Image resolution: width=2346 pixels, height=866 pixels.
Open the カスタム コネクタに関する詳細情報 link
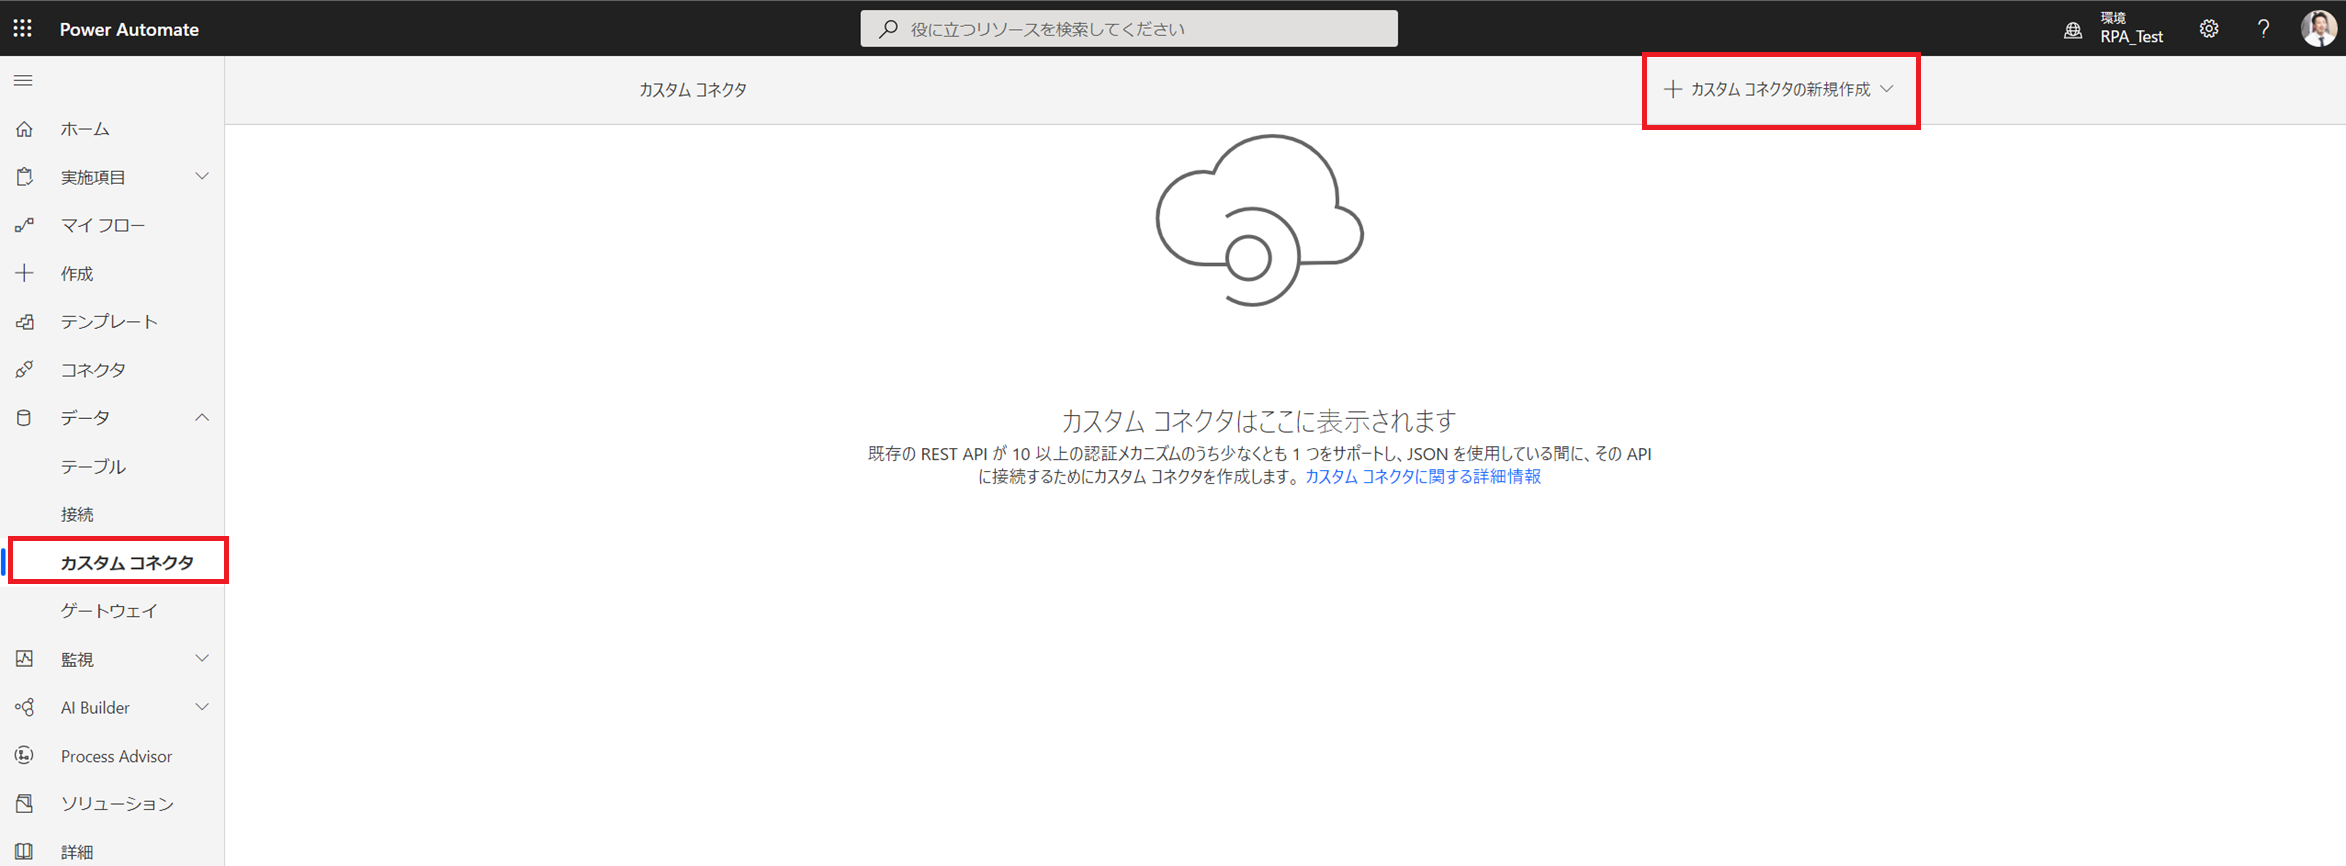1423,477
